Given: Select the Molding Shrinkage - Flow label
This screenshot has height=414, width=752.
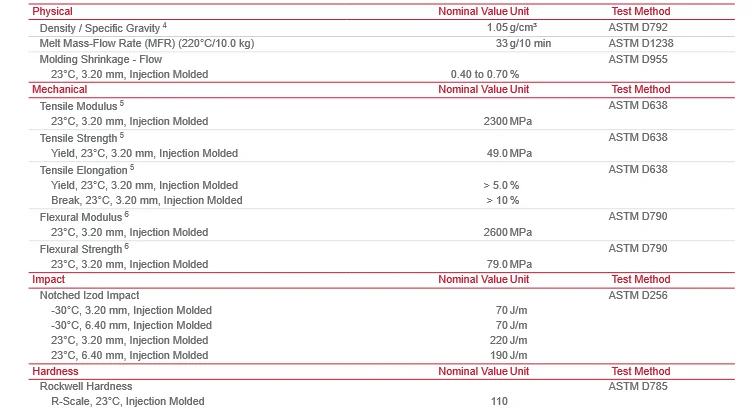Looking at the screenshot, I should click(x=100, y=59).
